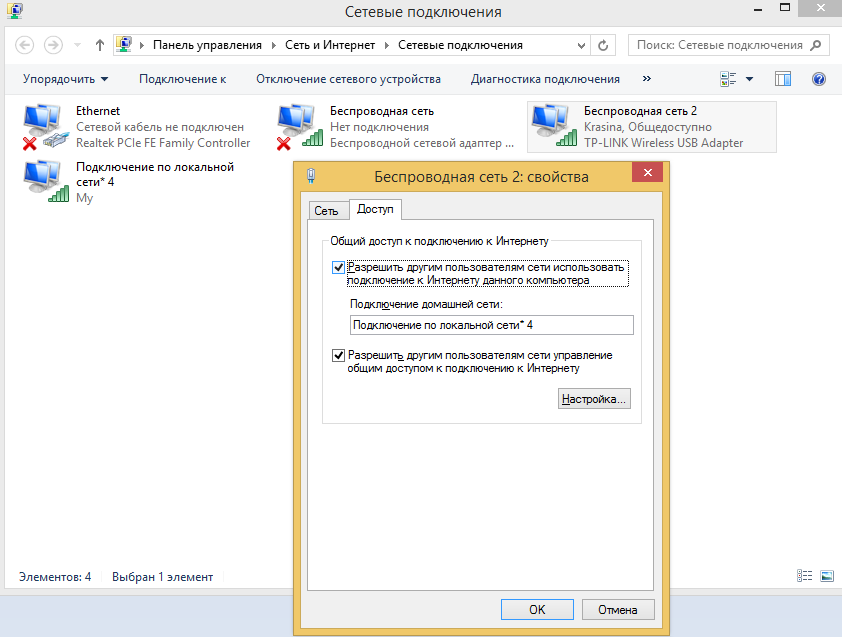
Task: Uncheck allow other users to use Internet connection
Action: point(338,267)
